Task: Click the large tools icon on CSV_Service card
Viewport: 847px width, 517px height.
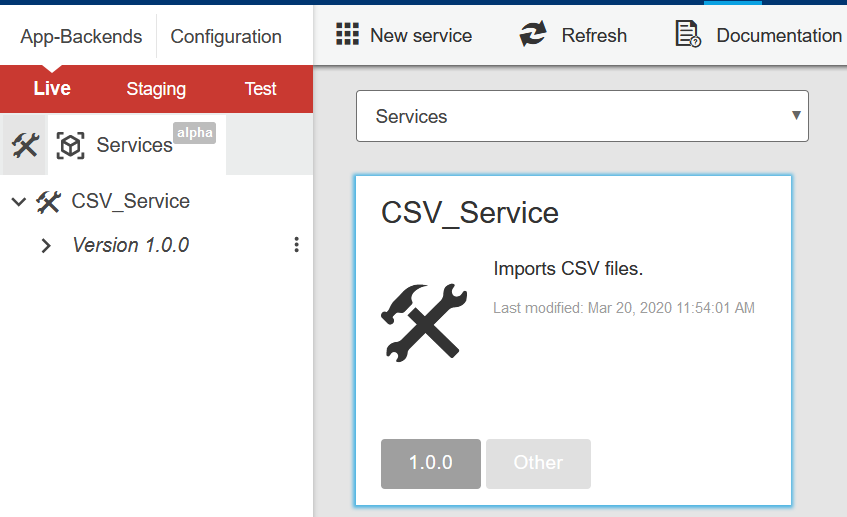Action: [424, 323]
